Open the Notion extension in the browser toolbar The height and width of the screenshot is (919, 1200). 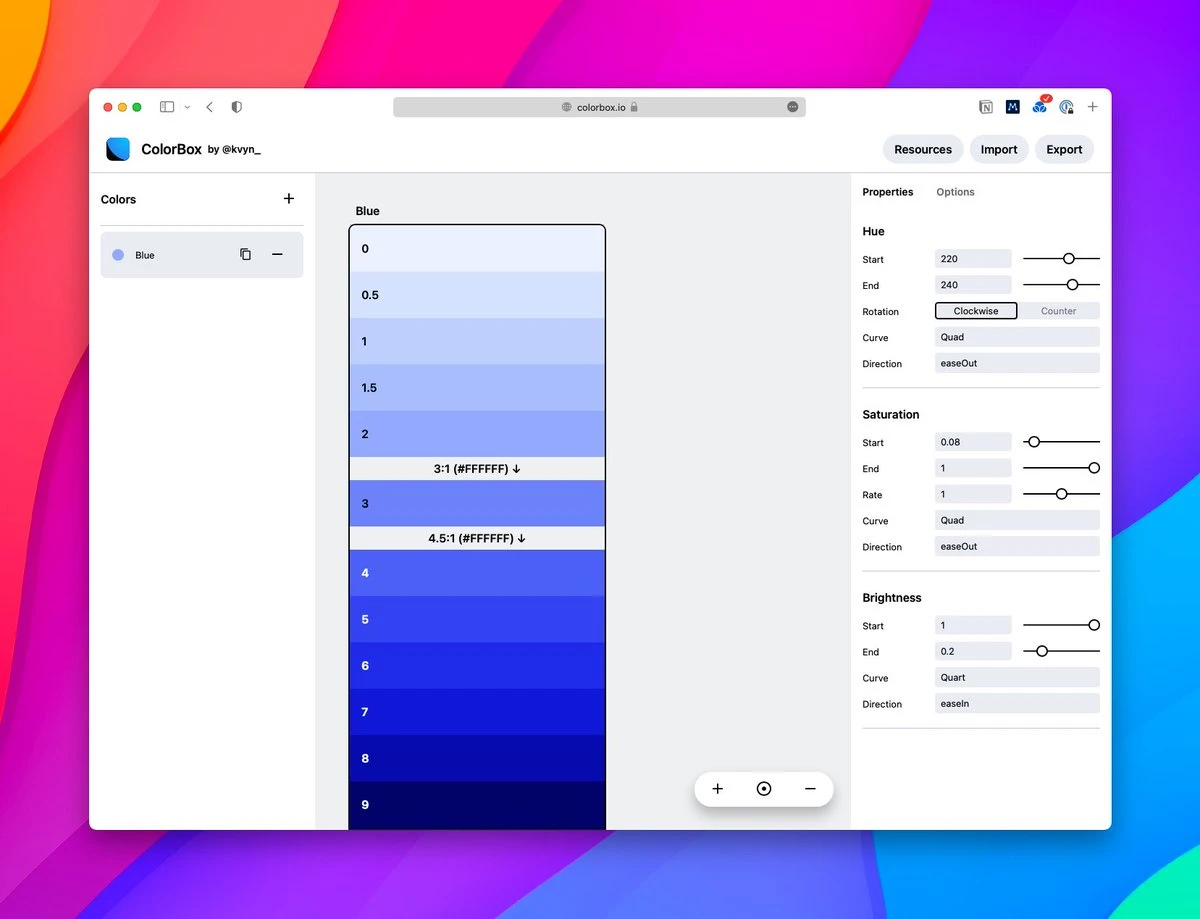pyautogui.click(x=986, y=107)
